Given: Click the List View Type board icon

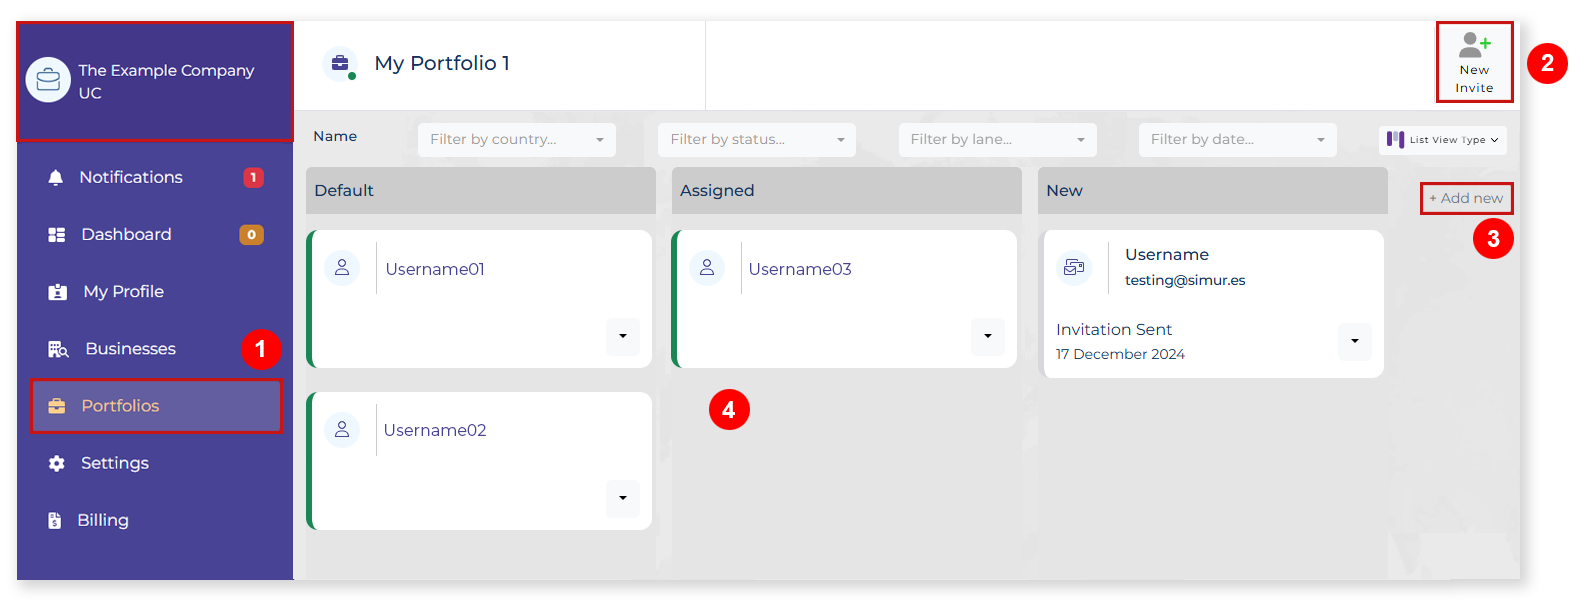Looking at the screenshot, I should pyautogui.click(x=1396, y=139).
